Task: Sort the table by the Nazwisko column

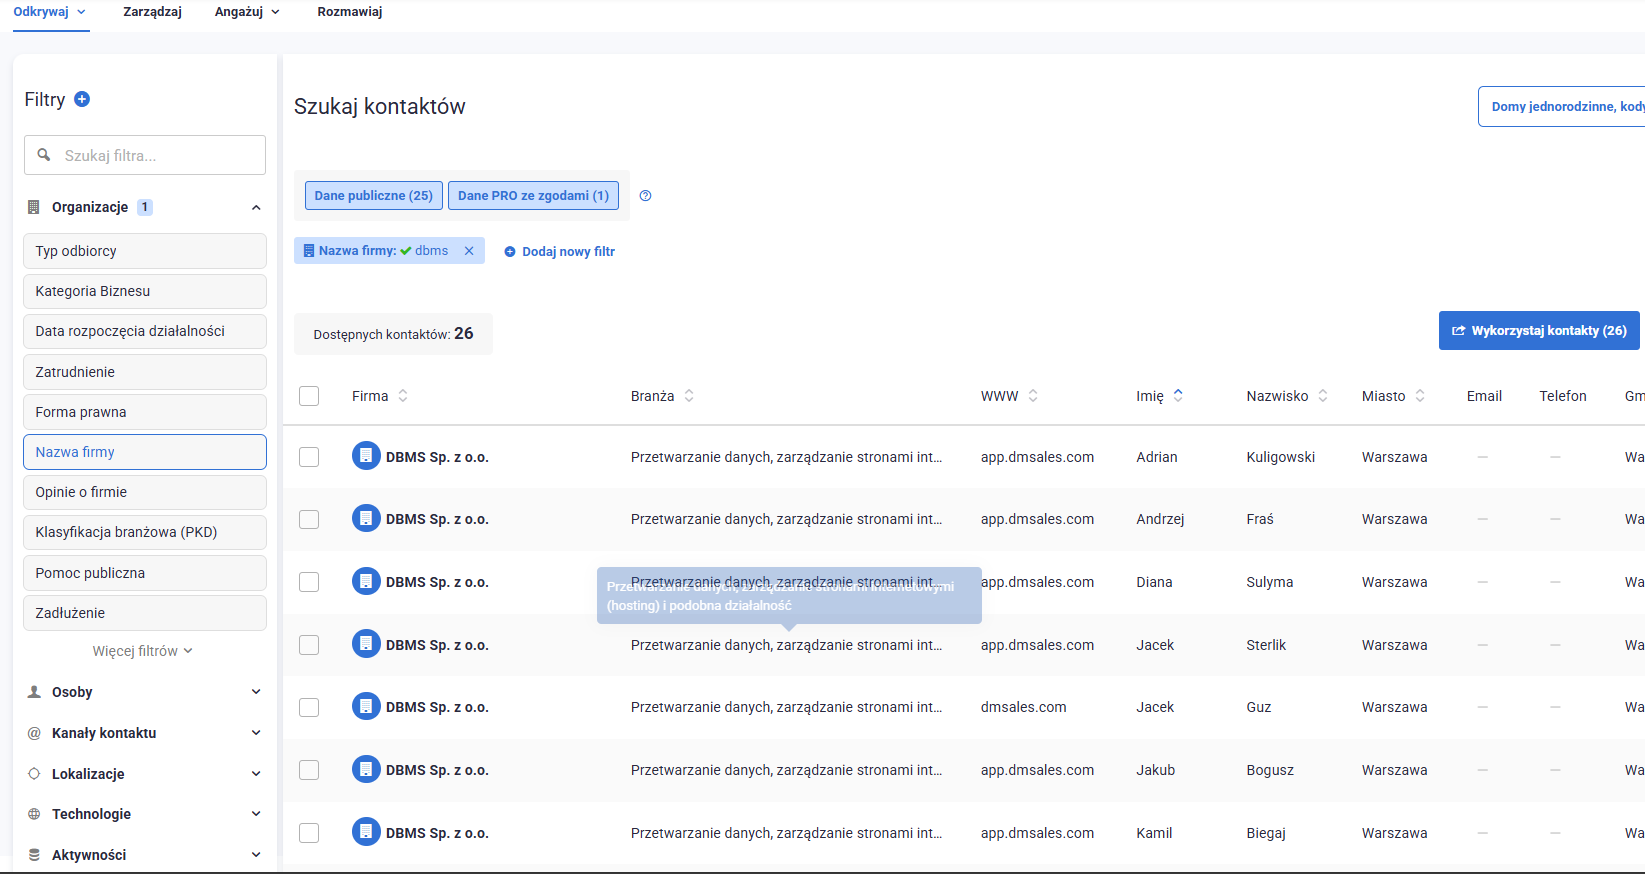Action: [1323, 396]
